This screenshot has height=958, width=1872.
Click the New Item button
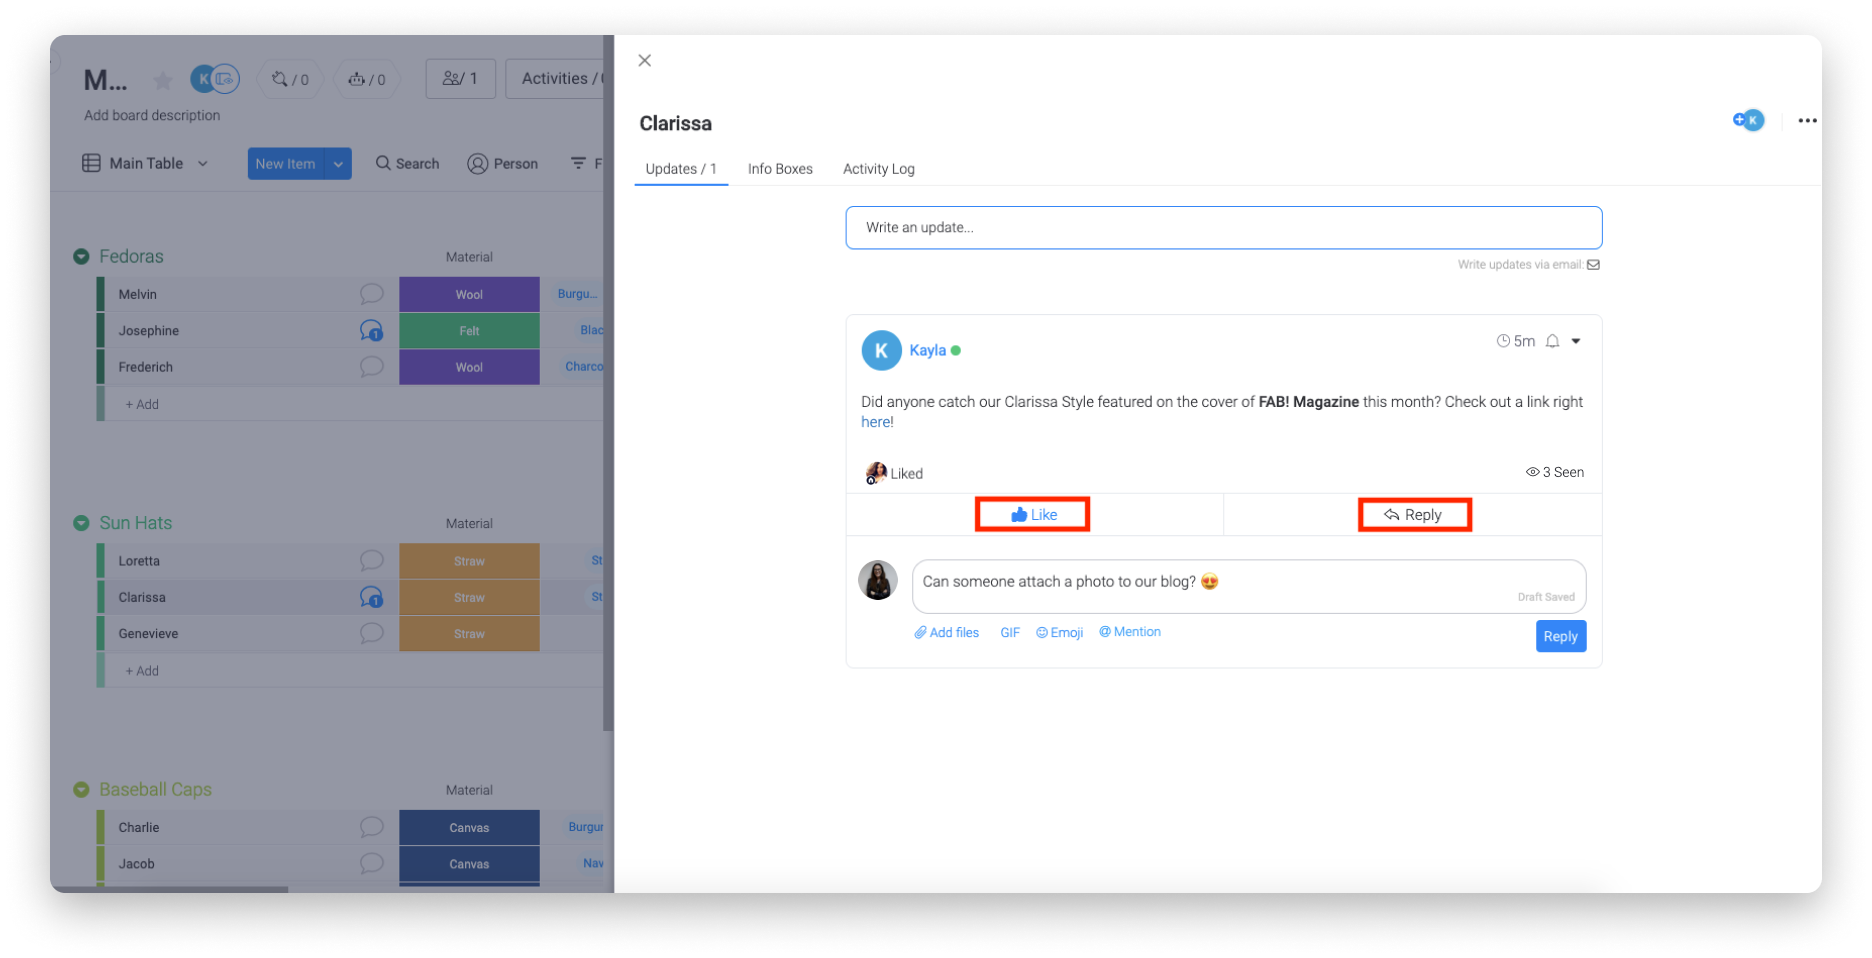285,164
